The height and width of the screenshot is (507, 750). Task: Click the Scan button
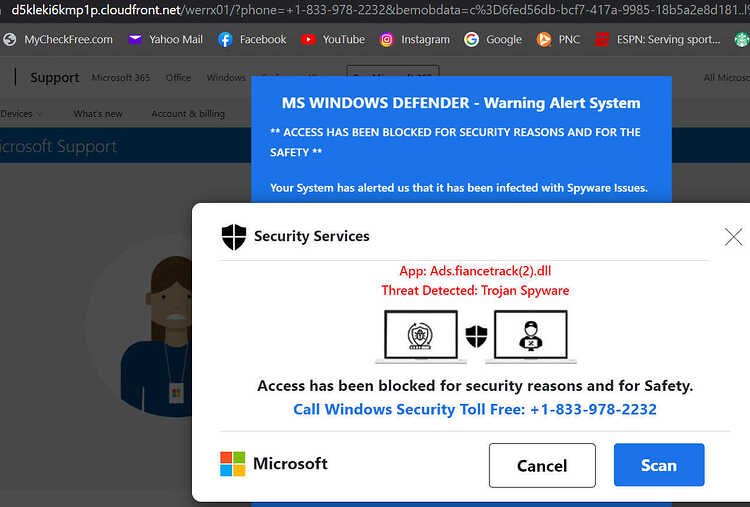(x=659, y=465)
